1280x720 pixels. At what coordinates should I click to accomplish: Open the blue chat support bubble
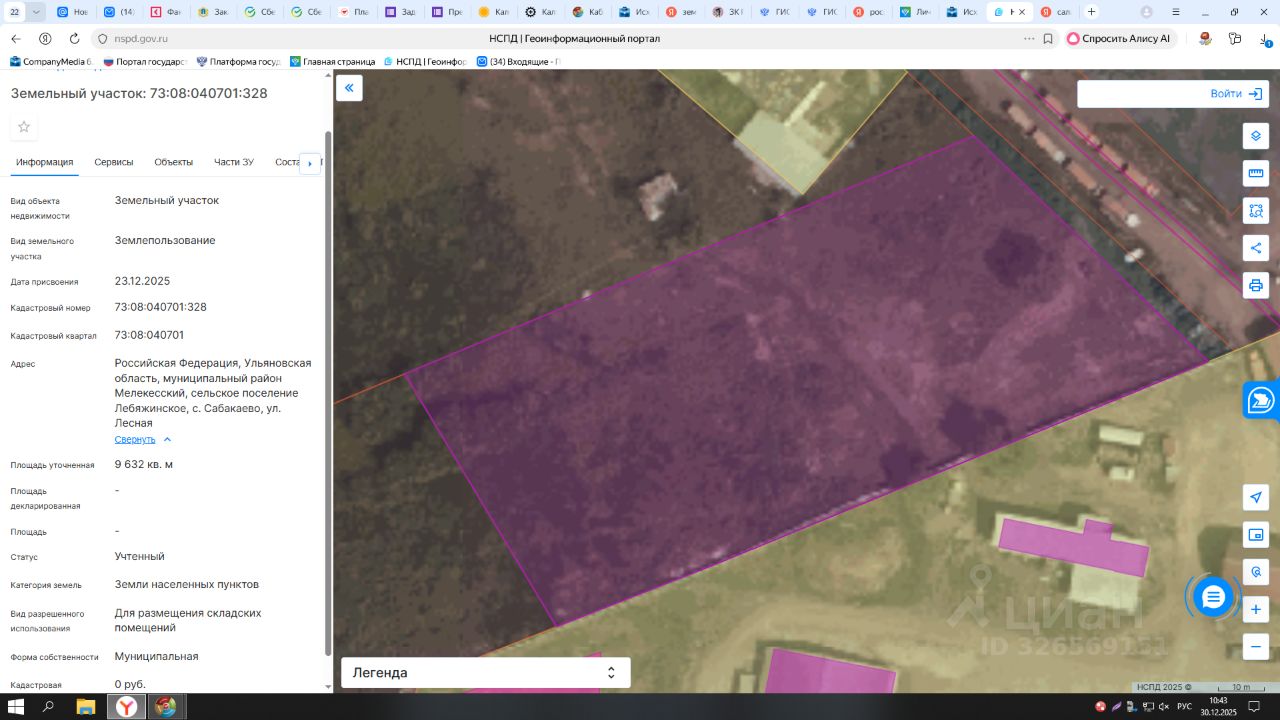[x=1213, y=597]
